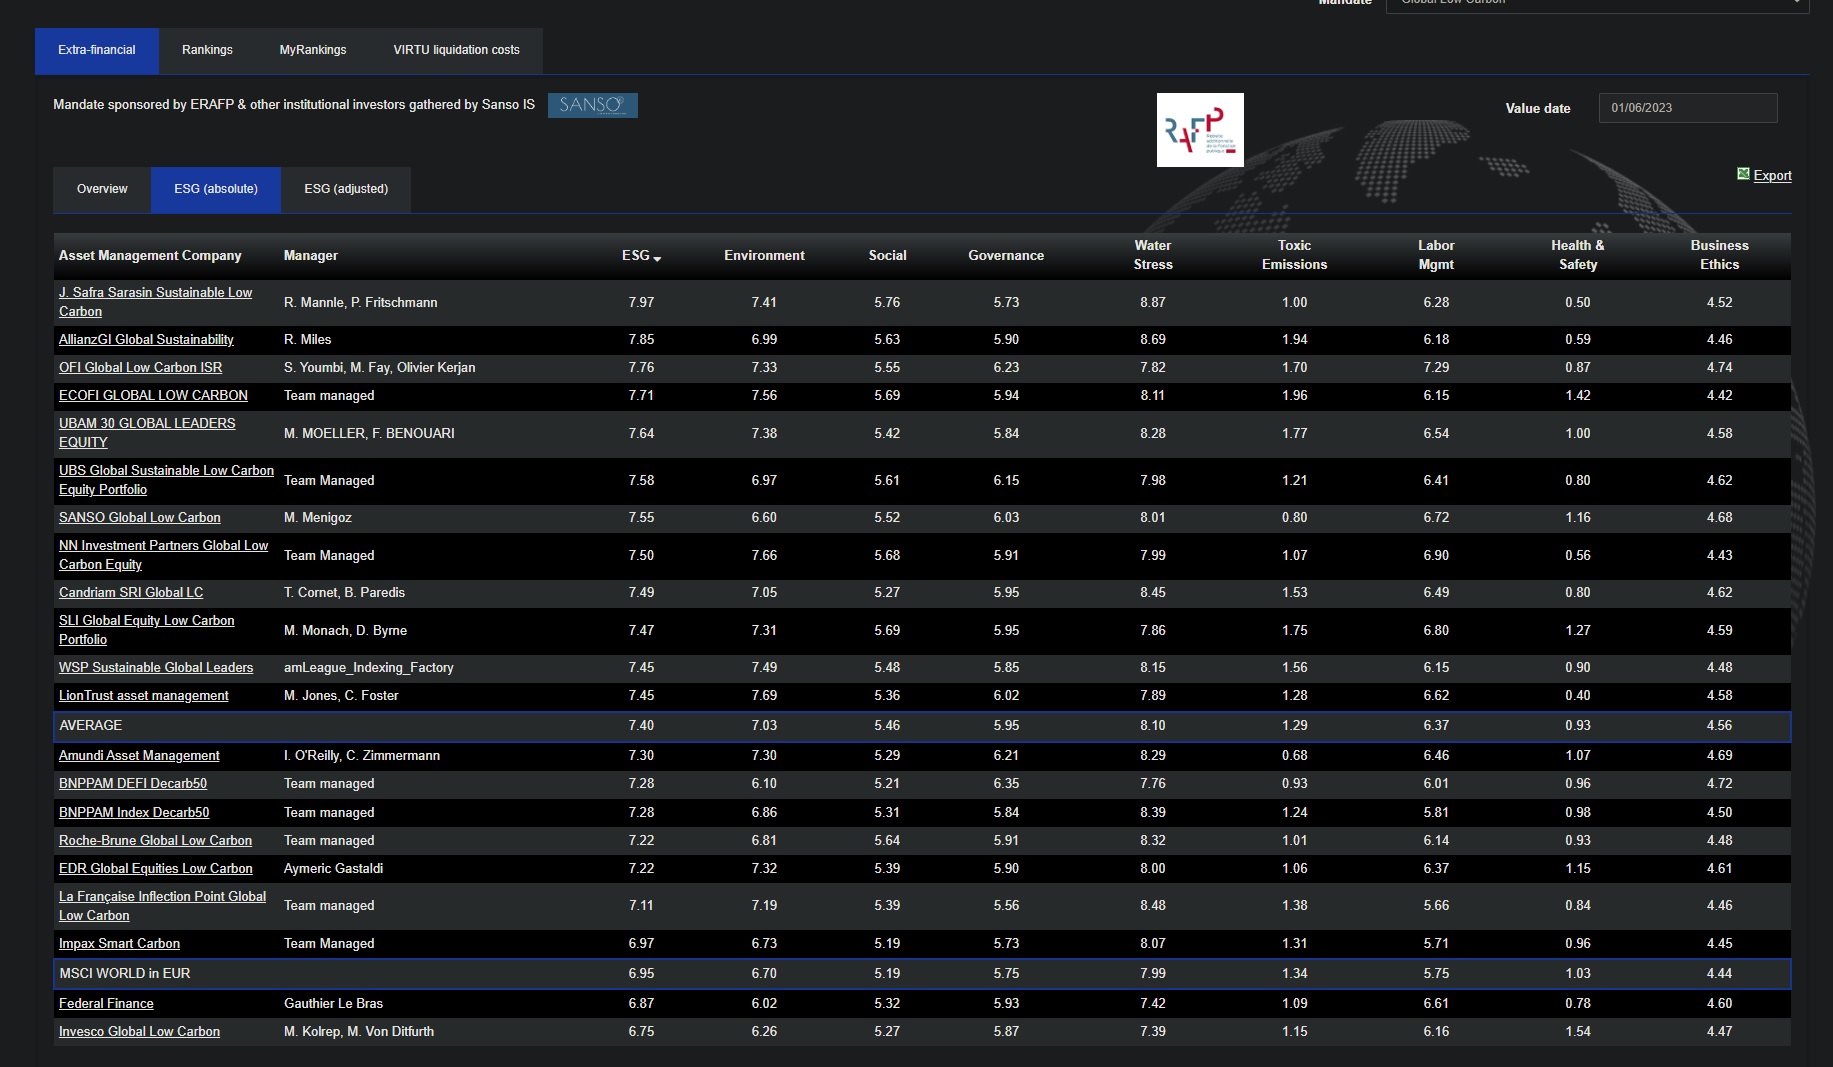Click Asset Management Company column header
Image resolution: width=1833 pixels, height=1067 pixels.
pyautogui.click(x=150, y=256)
